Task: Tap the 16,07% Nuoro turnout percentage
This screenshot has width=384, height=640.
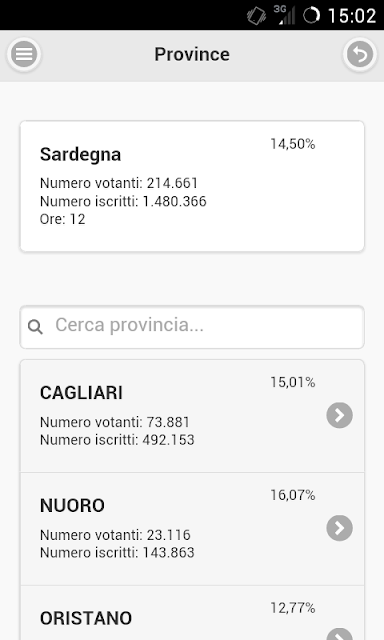Action: 293,495
